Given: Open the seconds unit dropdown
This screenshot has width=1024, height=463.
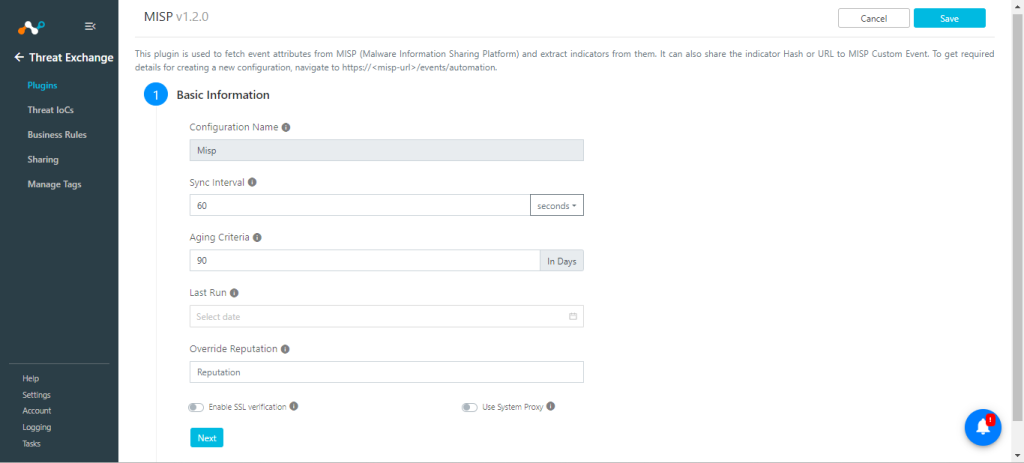Looking at the screenshot, I should coord(556,206).
